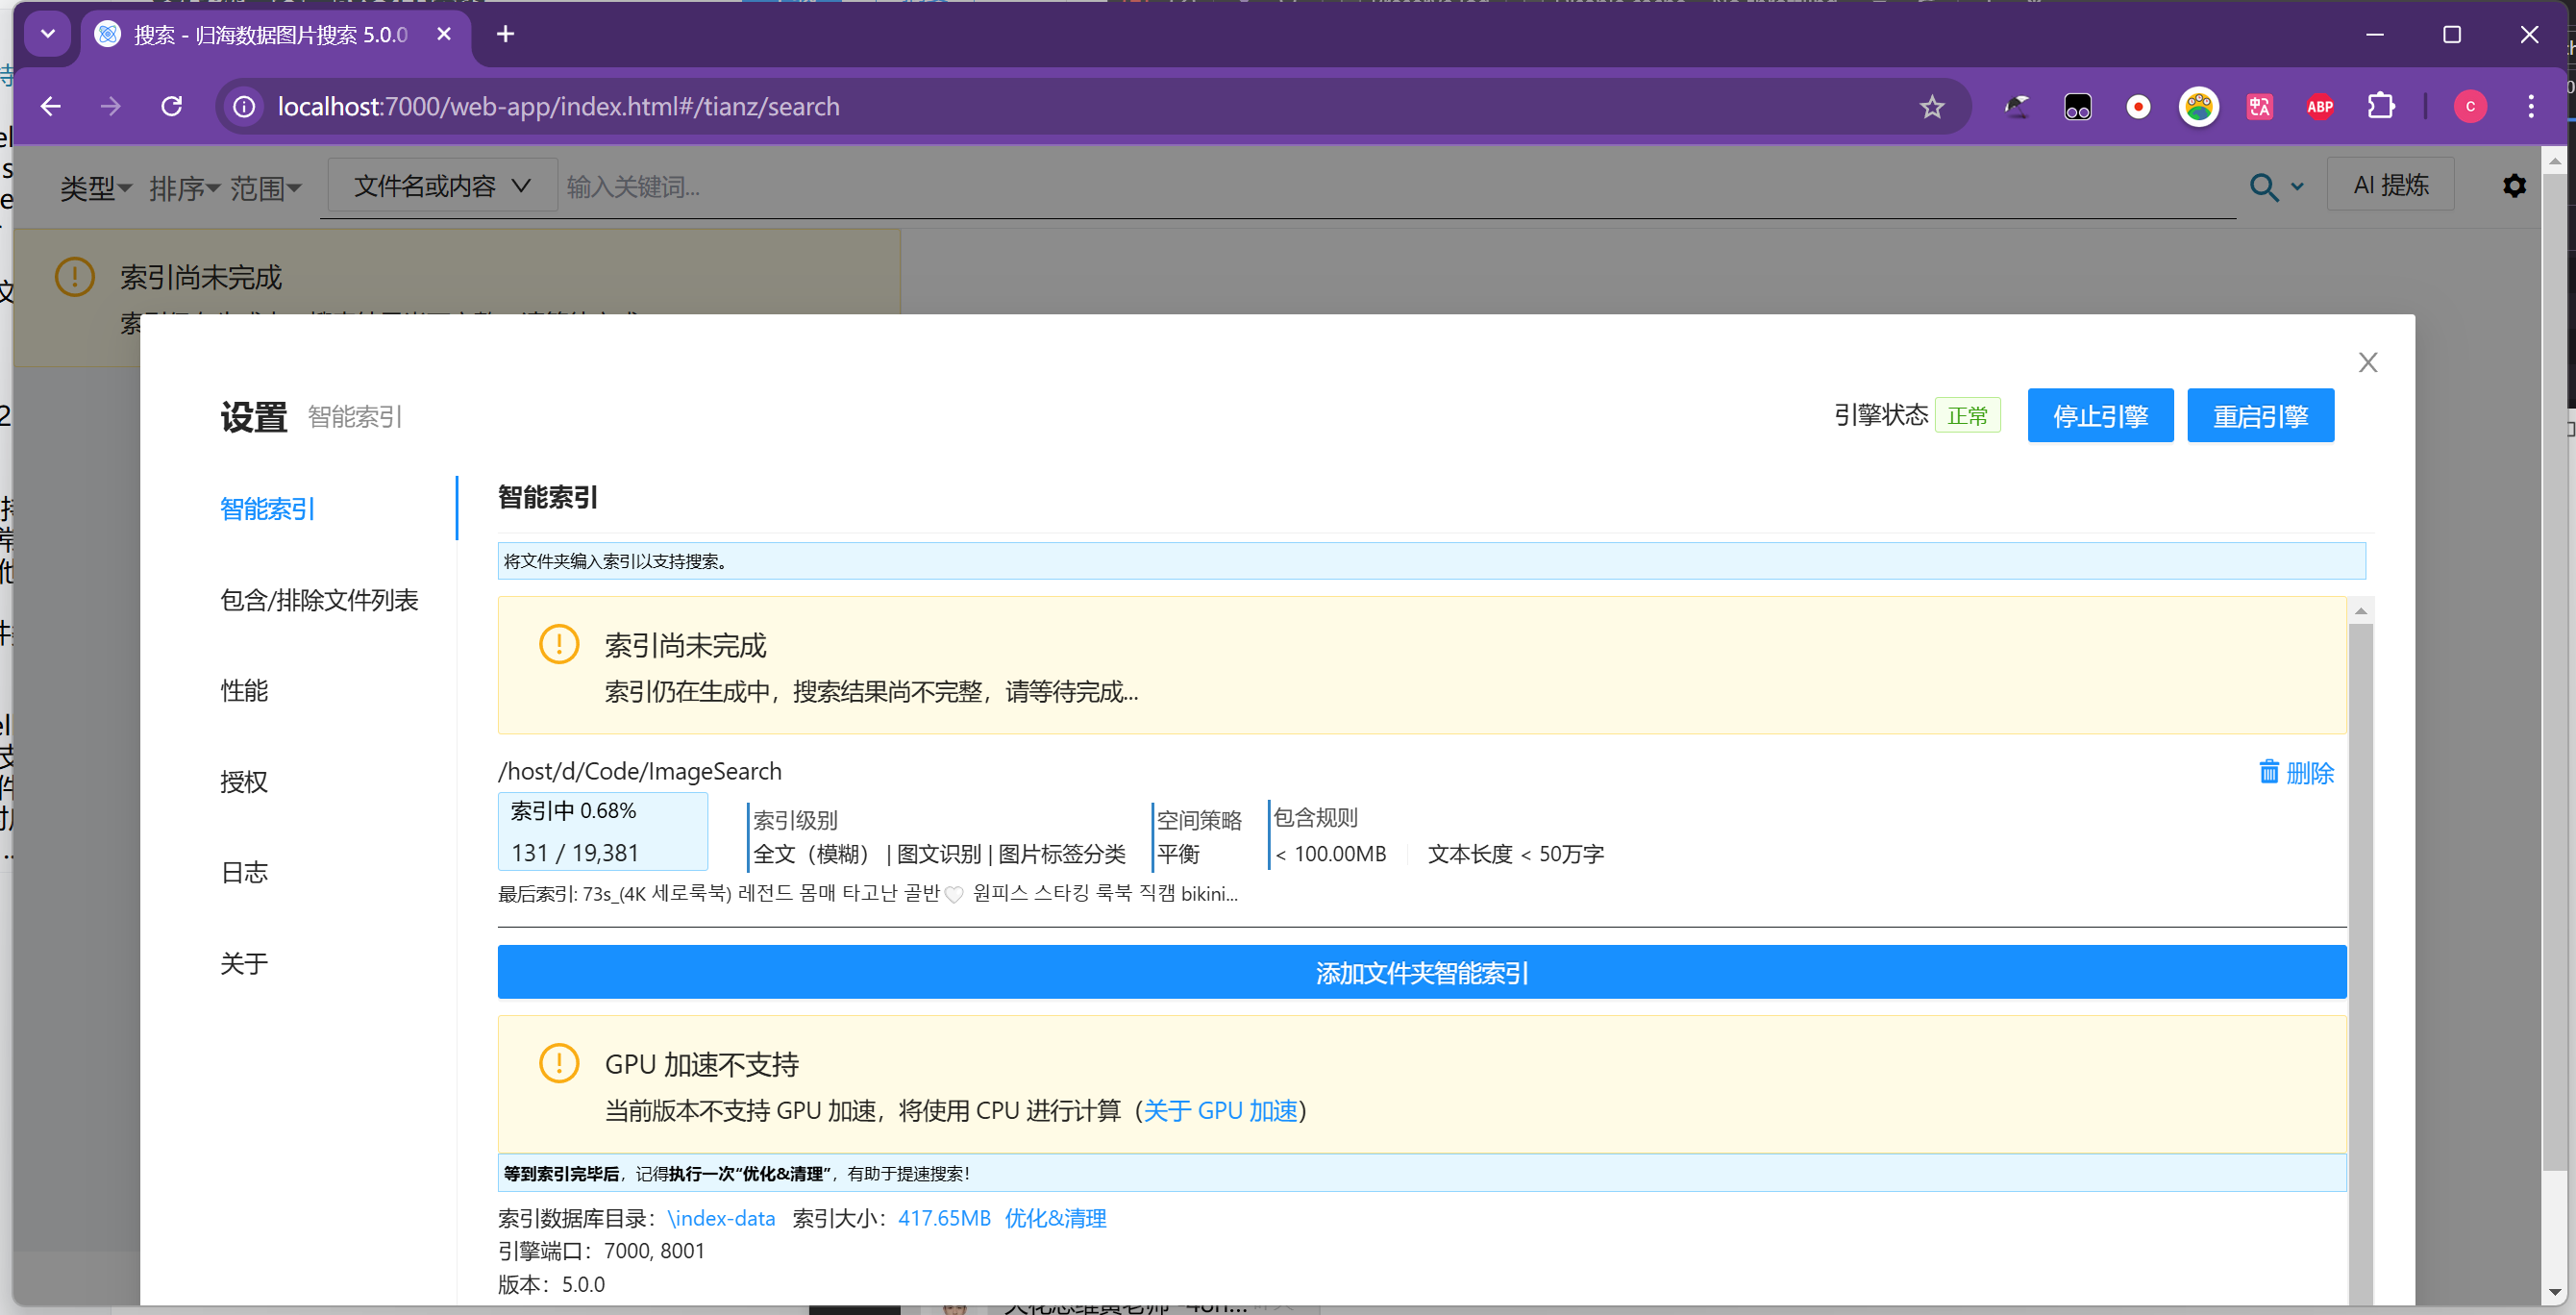Screen dimensions: 2576x1315
Task: Expand the 范围 scope dropdown
Action: point(266,188)
